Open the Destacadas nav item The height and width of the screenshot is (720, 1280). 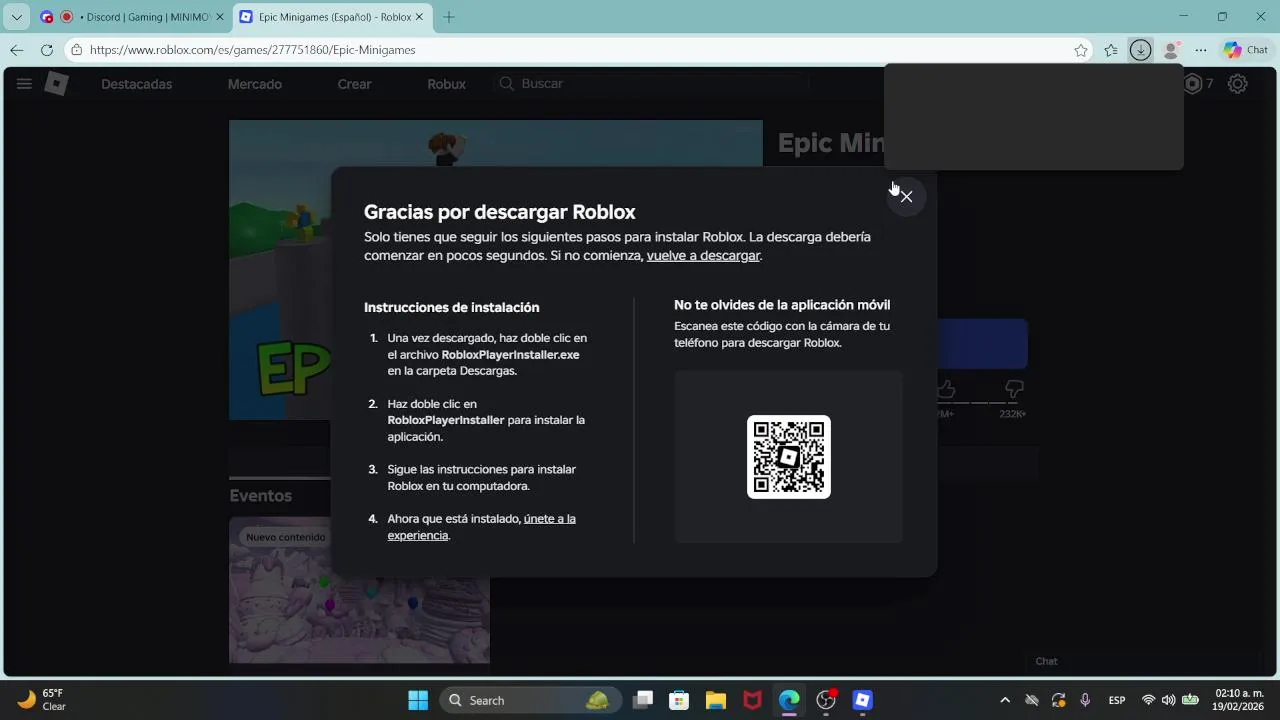coord(136,84)
